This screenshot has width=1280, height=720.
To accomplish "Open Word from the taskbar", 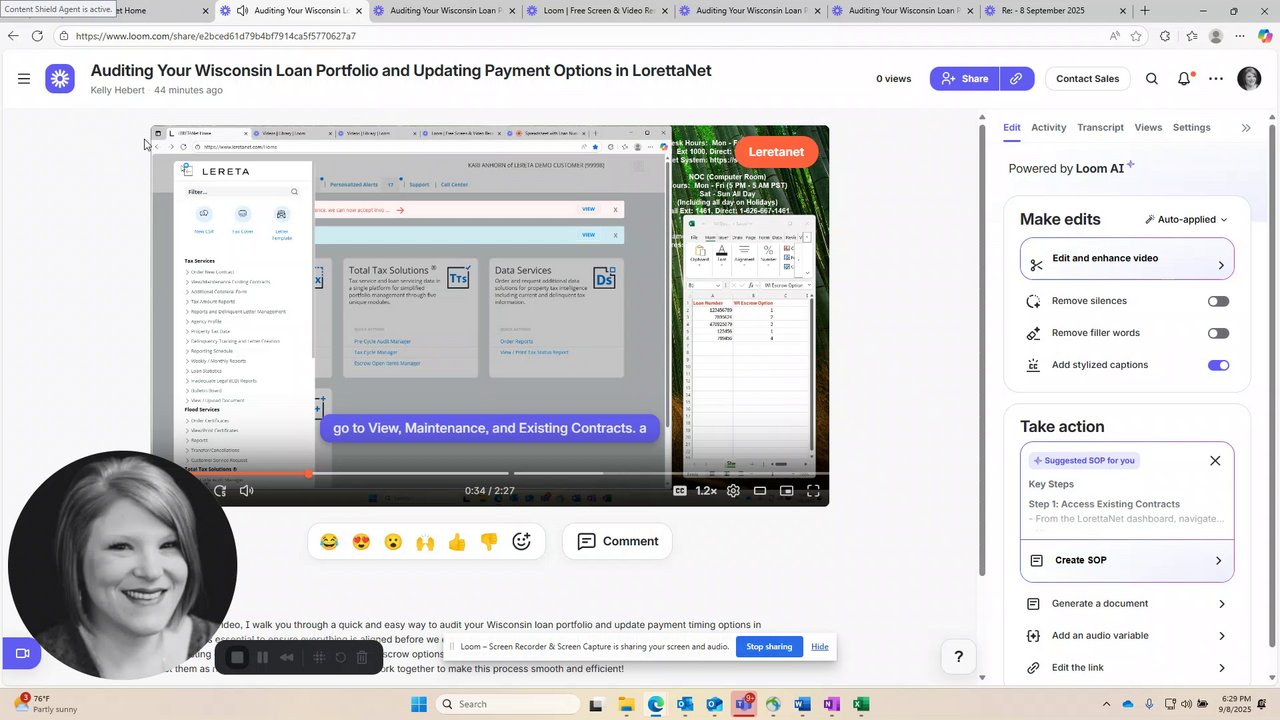I will [802, 705].
